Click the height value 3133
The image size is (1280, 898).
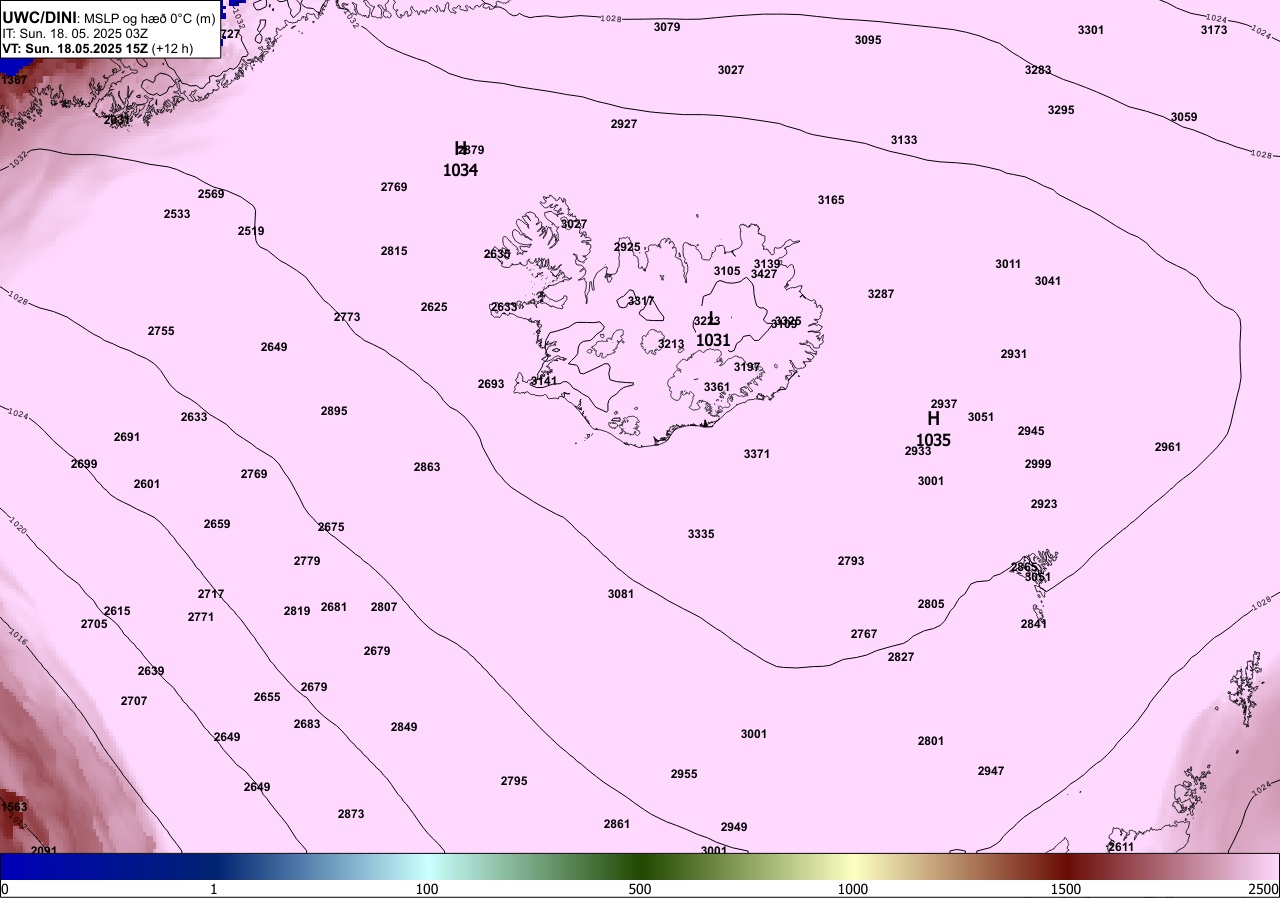[904, 140]
